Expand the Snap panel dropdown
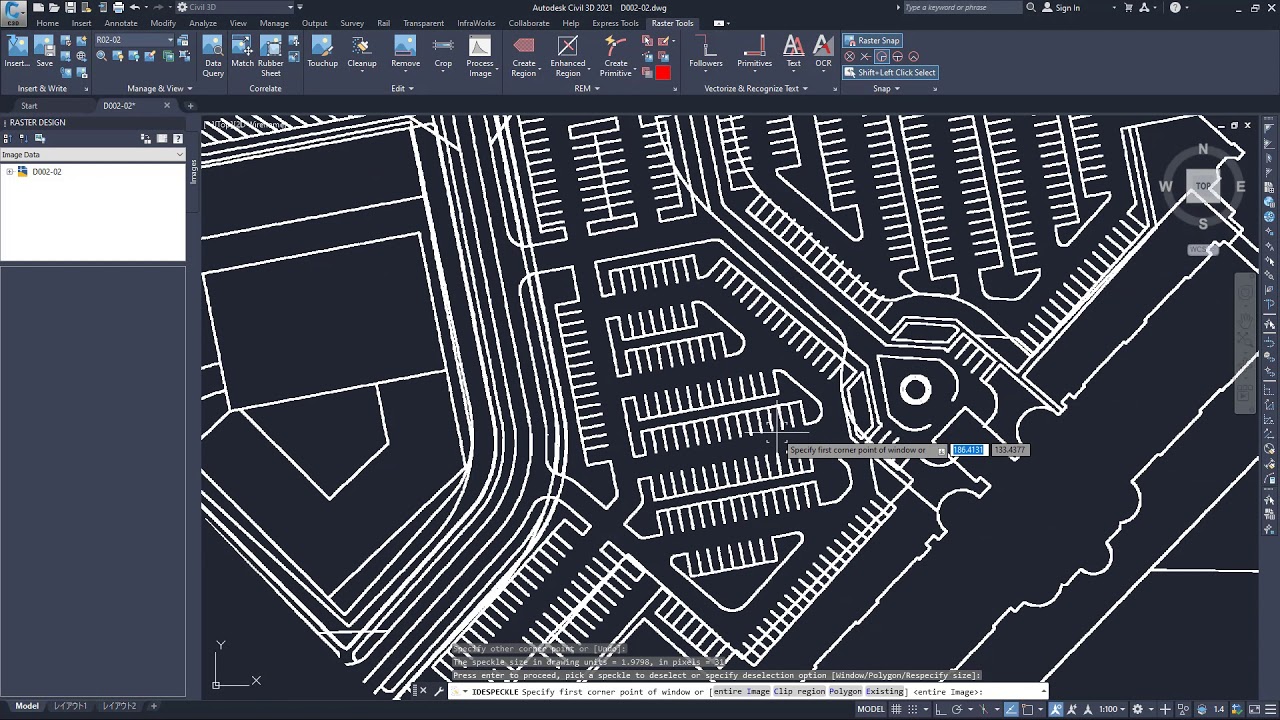 885,89
